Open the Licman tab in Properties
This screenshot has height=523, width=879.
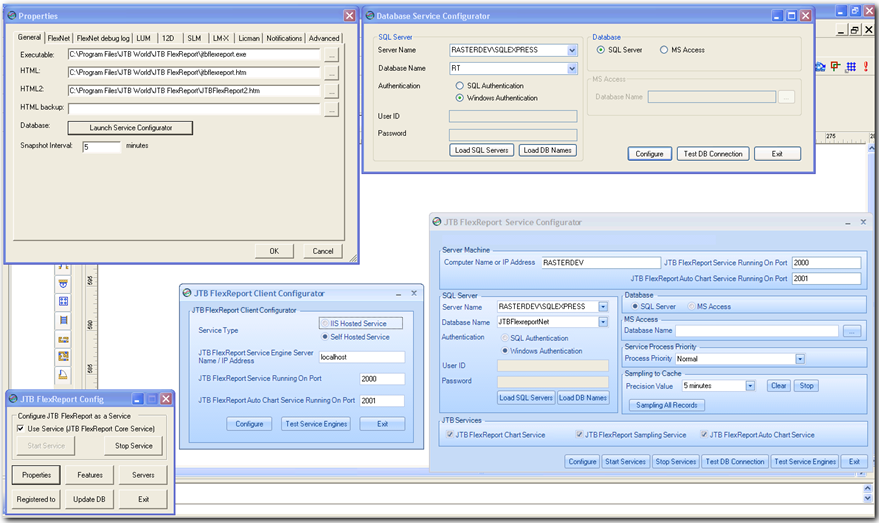pos(249,38)
